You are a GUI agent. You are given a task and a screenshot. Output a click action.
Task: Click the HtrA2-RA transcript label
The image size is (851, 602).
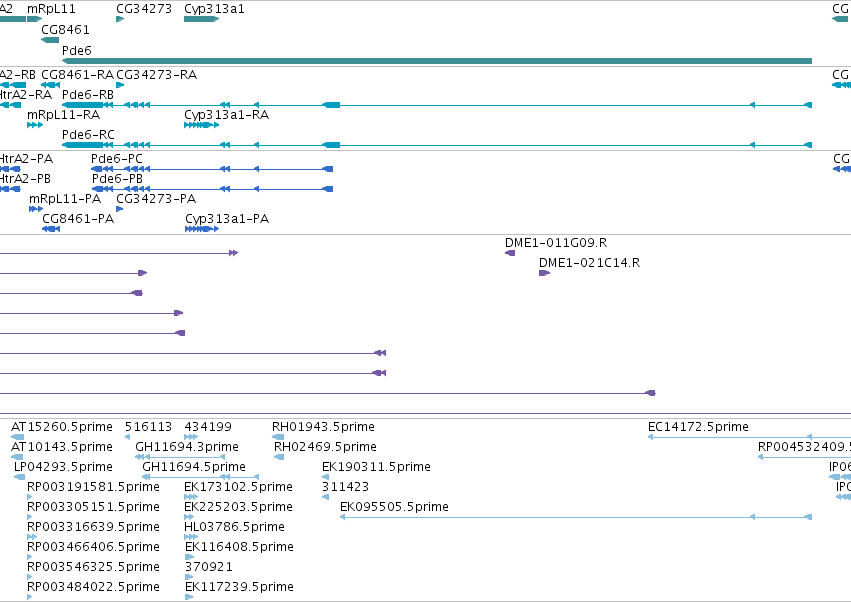(26, 94)
